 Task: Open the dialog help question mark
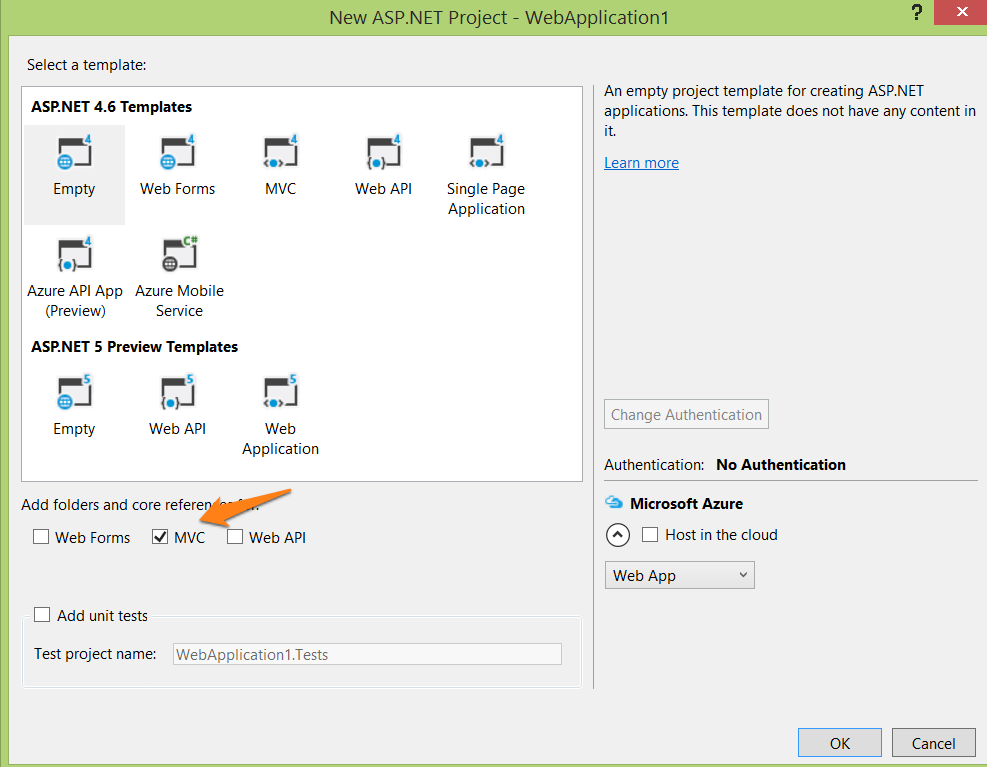click(916, 12)
